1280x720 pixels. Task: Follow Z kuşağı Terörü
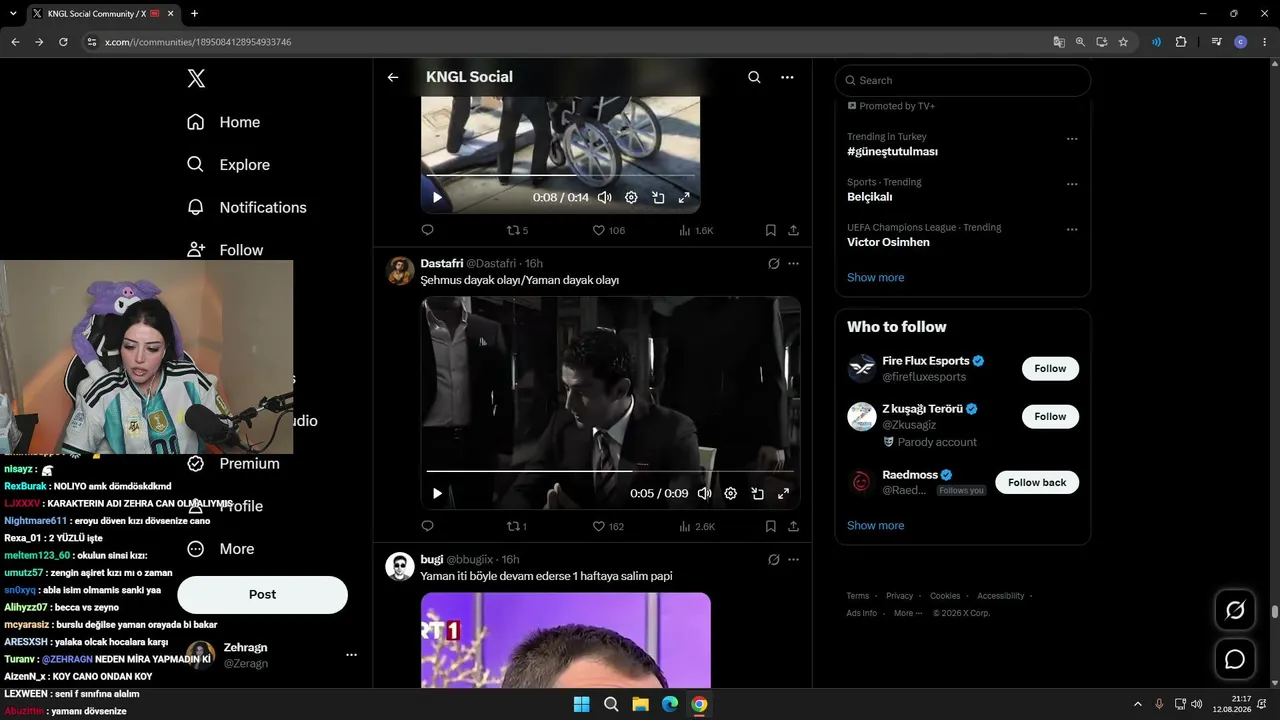1050,416
